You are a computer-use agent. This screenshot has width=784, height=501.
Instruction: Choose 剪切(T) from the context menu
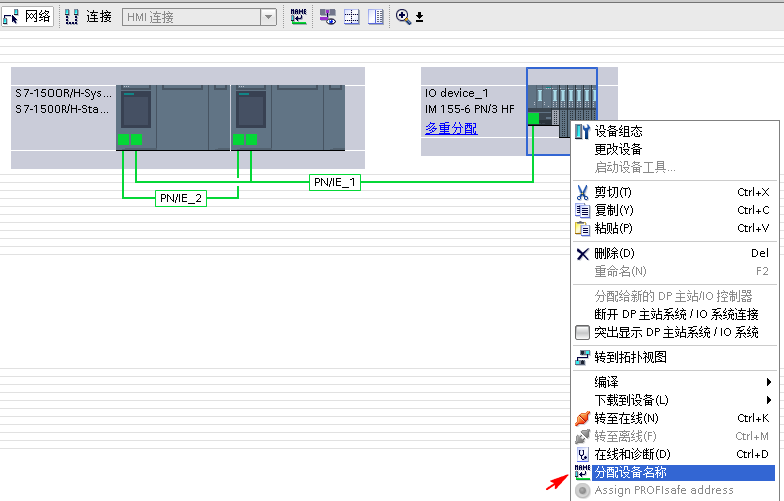coord(675,192)
